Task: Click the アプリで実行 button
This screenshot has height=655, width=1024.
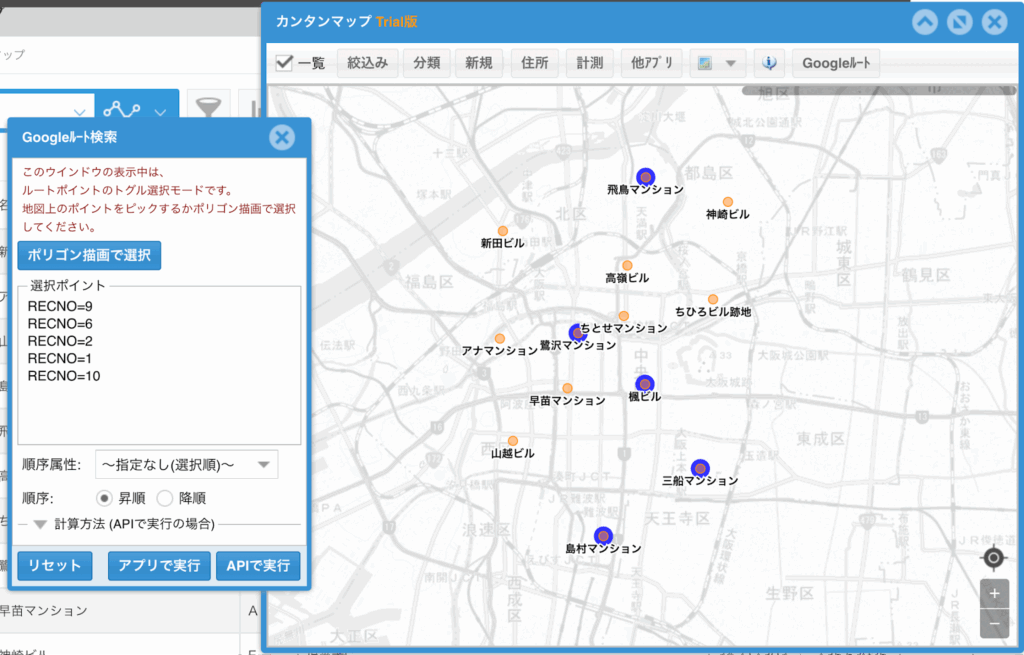Action: (159, 566)
